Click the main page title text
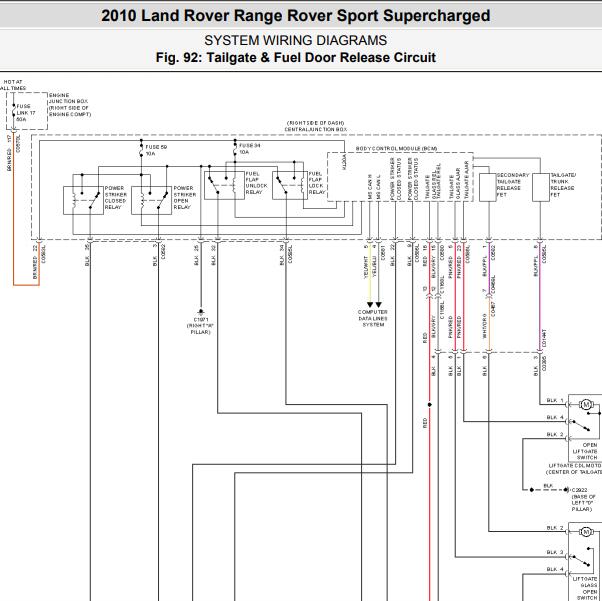 coord(295,16)
